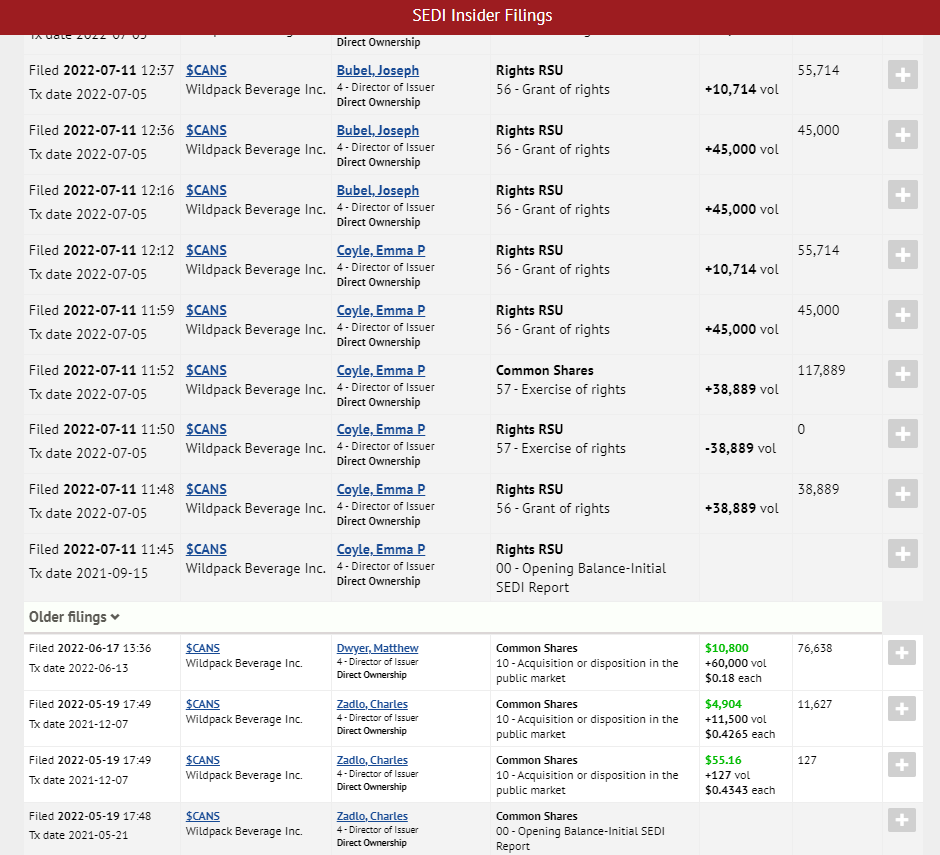Open $CANS ticker in the 12:37 filing row
The height and width of the screenshot is (855, 940).
click(206, 70)
